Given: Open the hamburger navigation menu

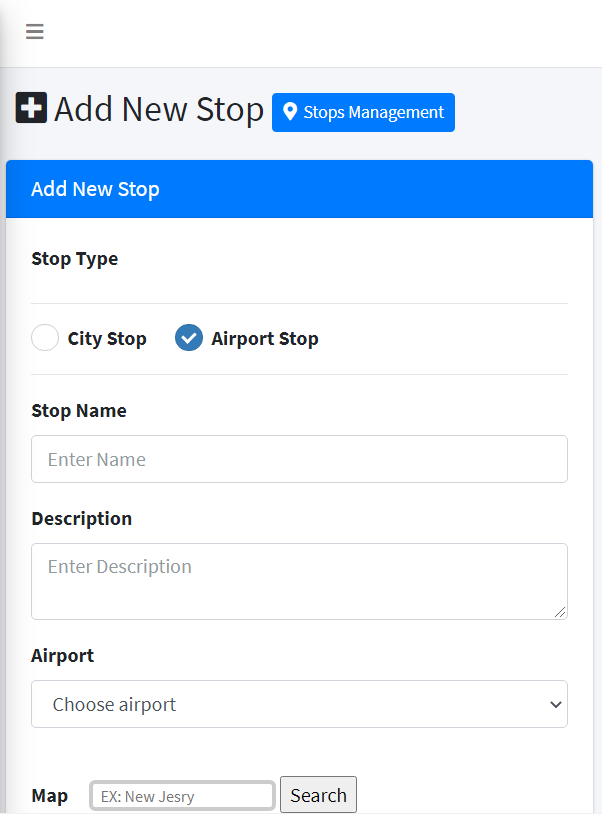Looking at the screenshot, I should click(x=35, y=32).
